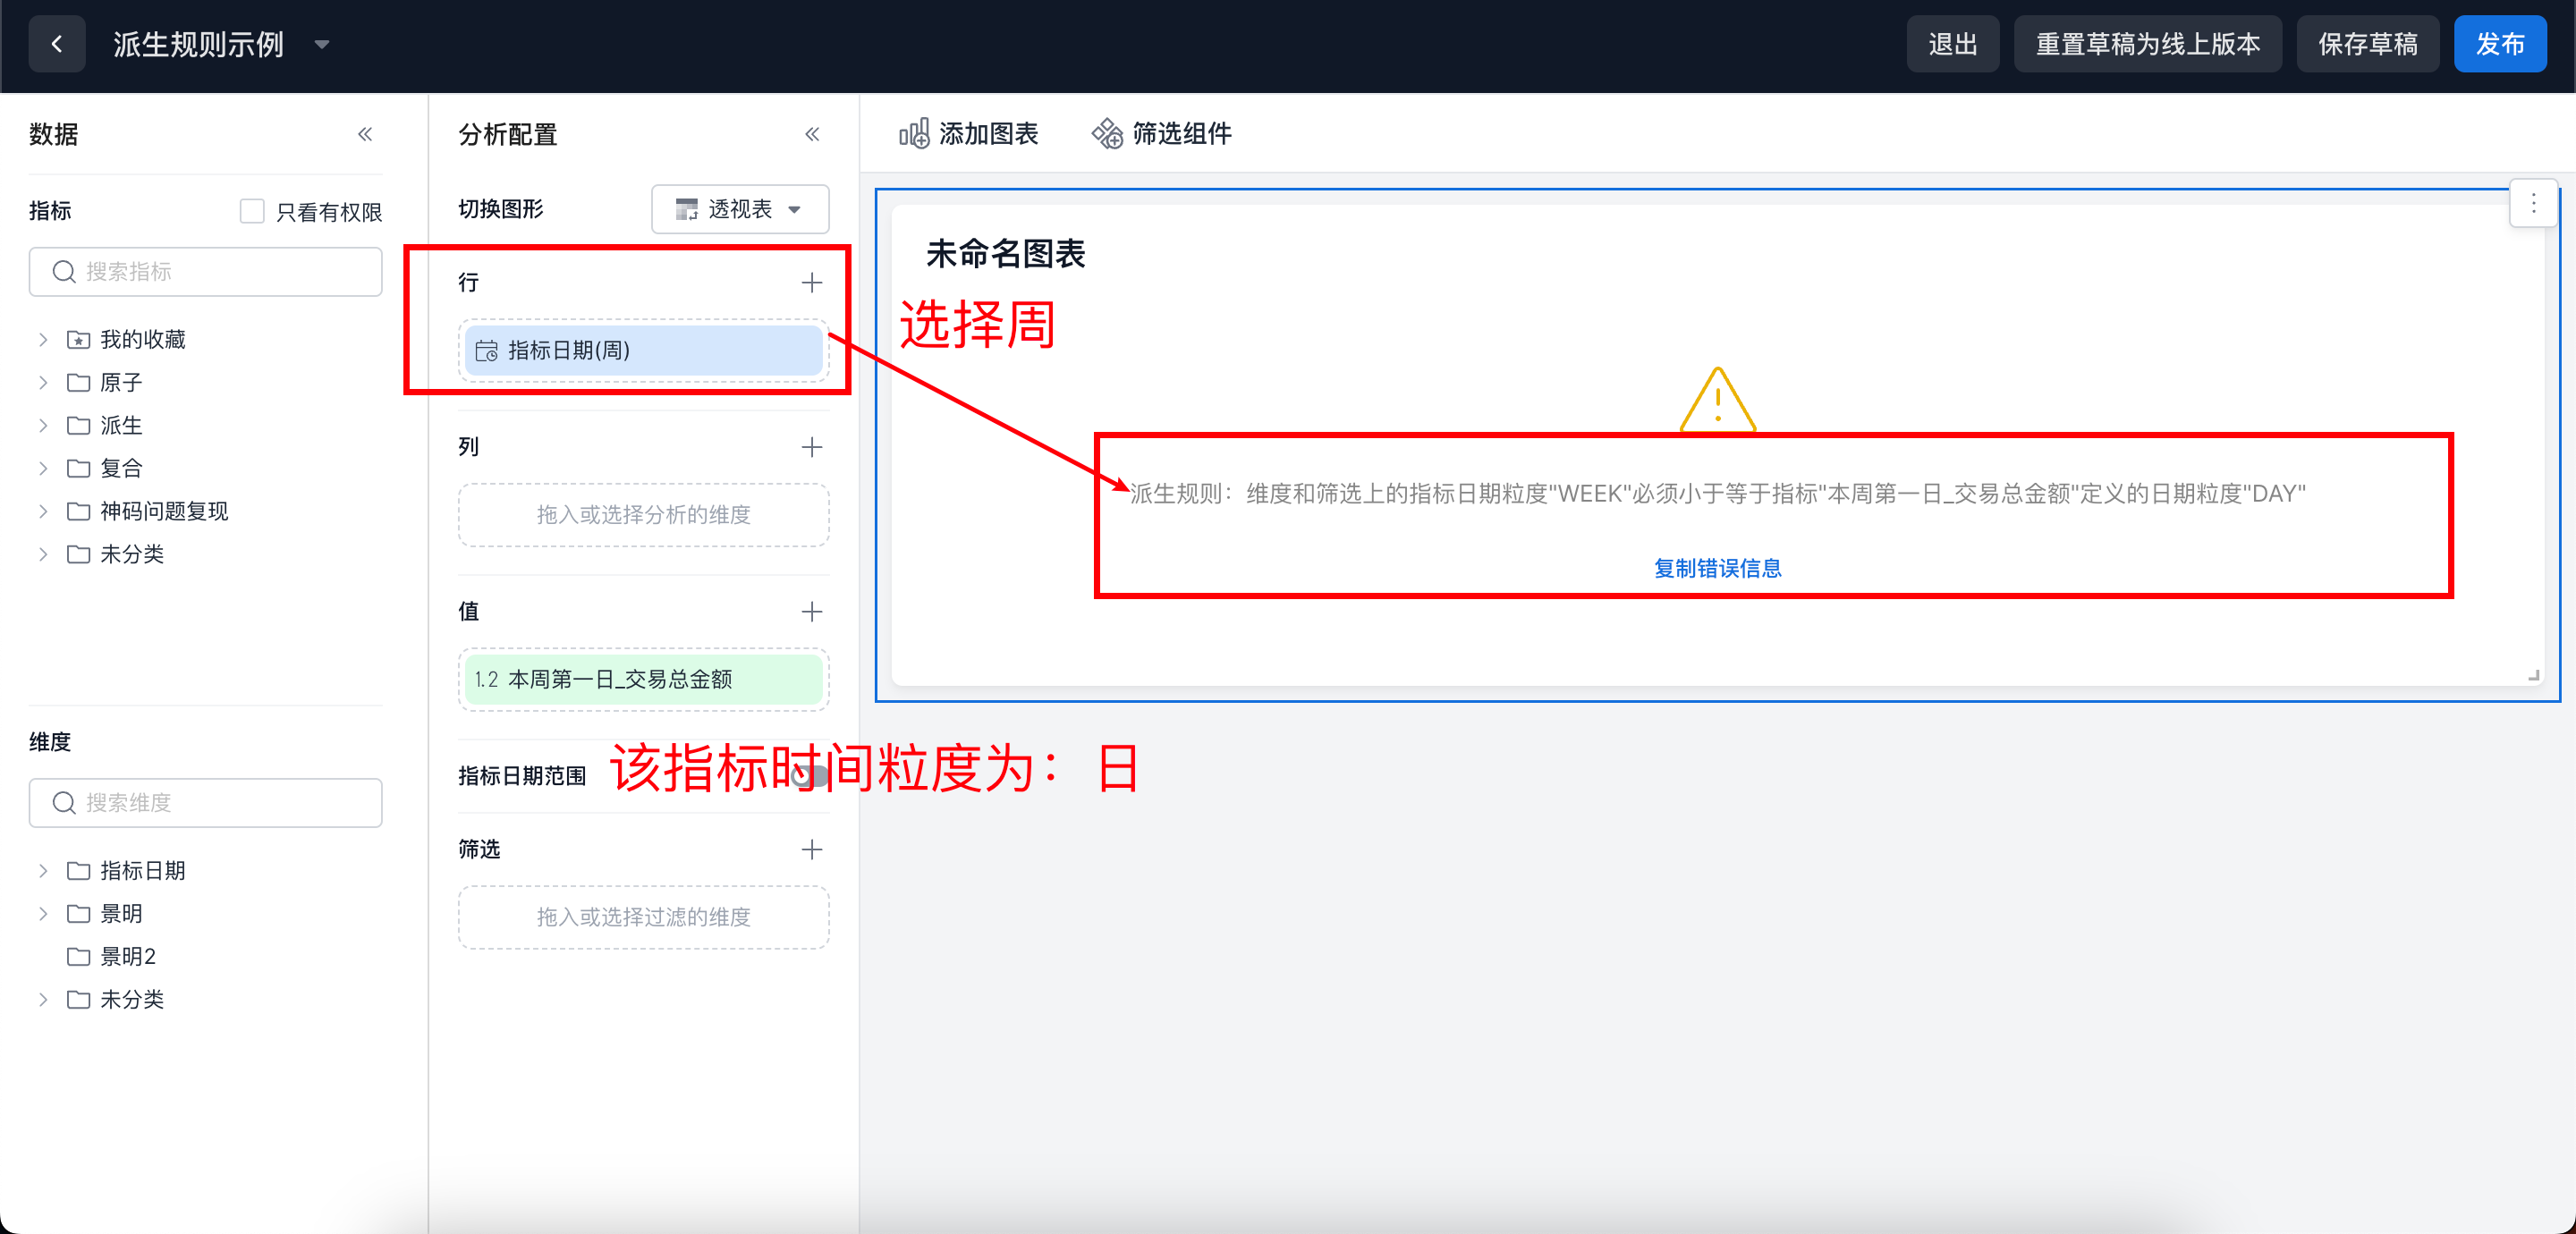Toggle the 指标日期范围 switch

tap(810, 776)
